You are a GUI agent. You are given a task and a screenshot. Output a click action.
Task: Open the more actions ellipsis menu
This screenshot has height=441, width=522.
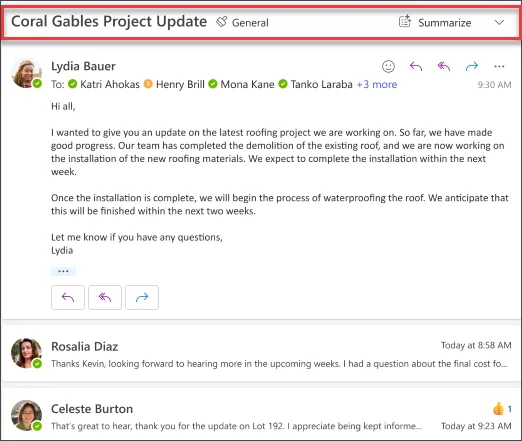point(499,66)
